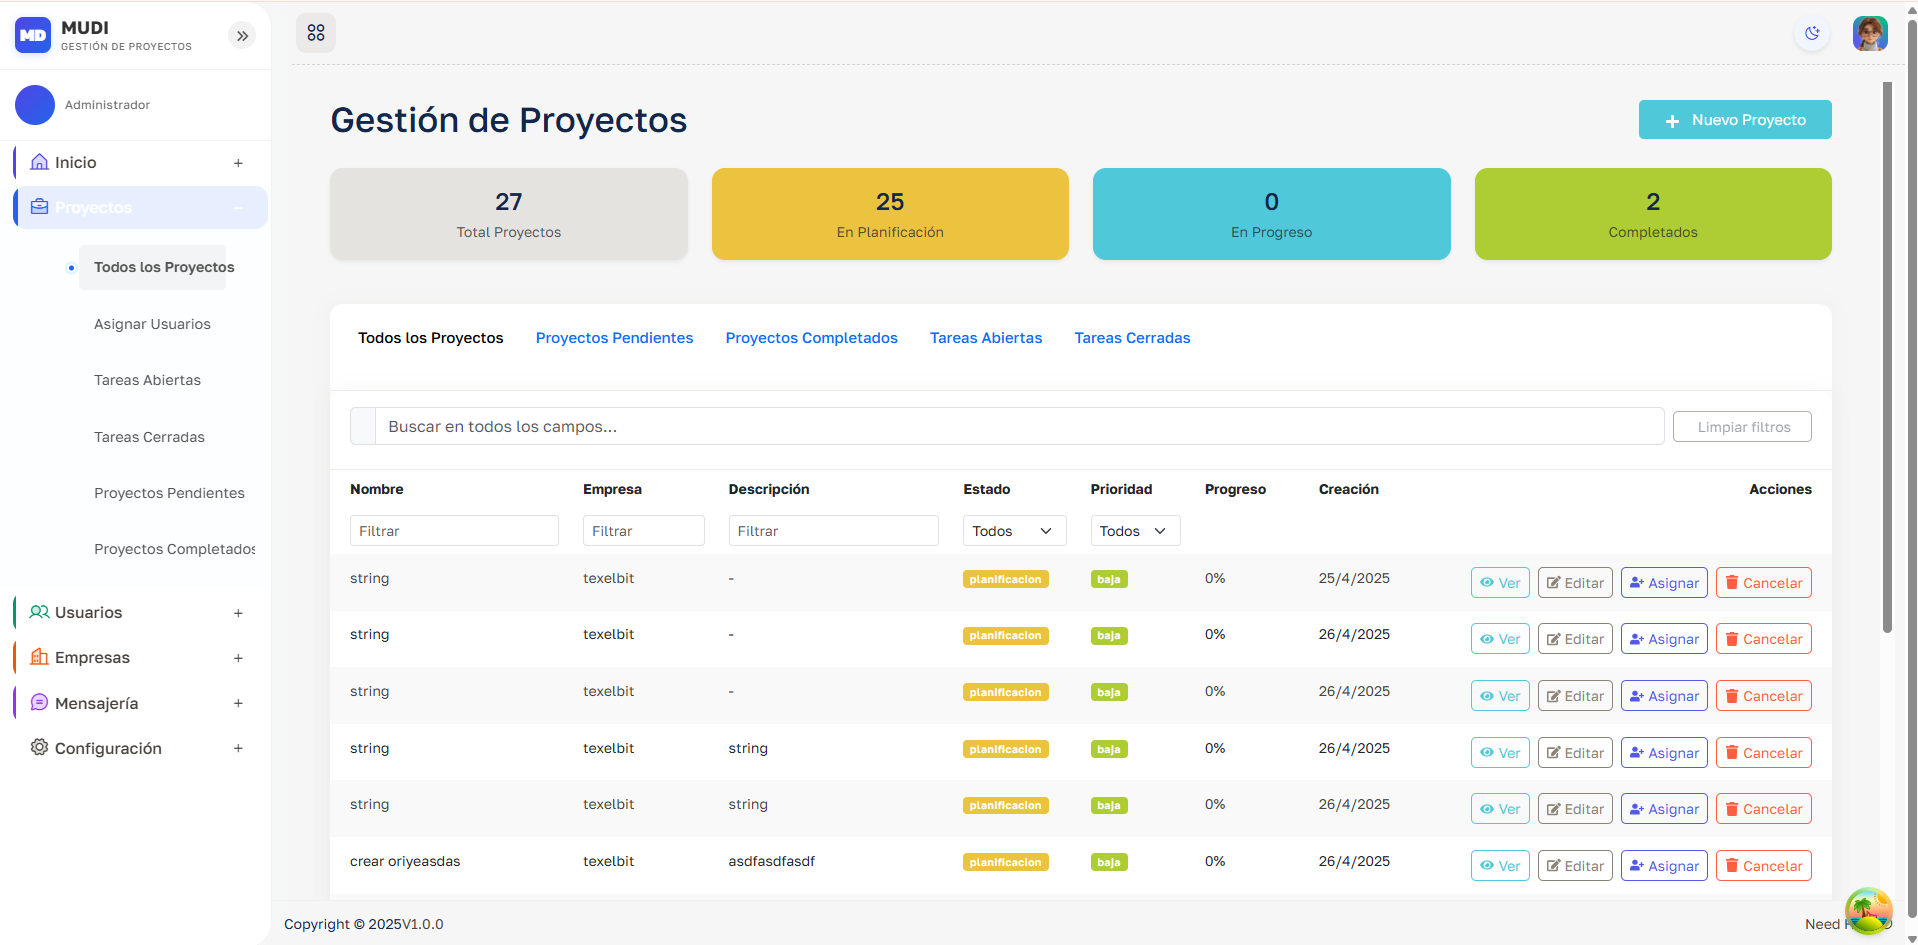Switch to Proyectos Pendientes tab

[614, 338]
